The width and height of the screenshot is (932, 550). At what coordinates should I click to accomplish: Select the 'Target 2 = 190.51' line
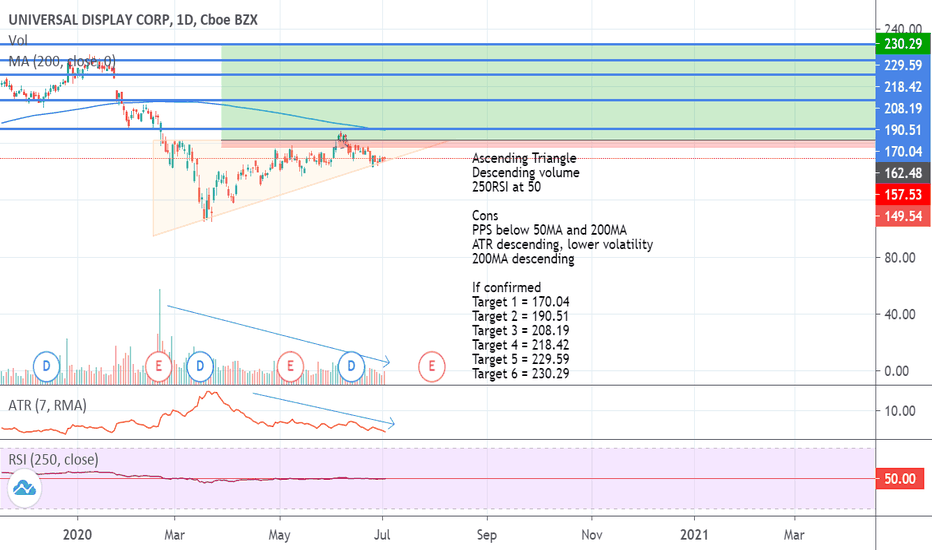[521, 316]
